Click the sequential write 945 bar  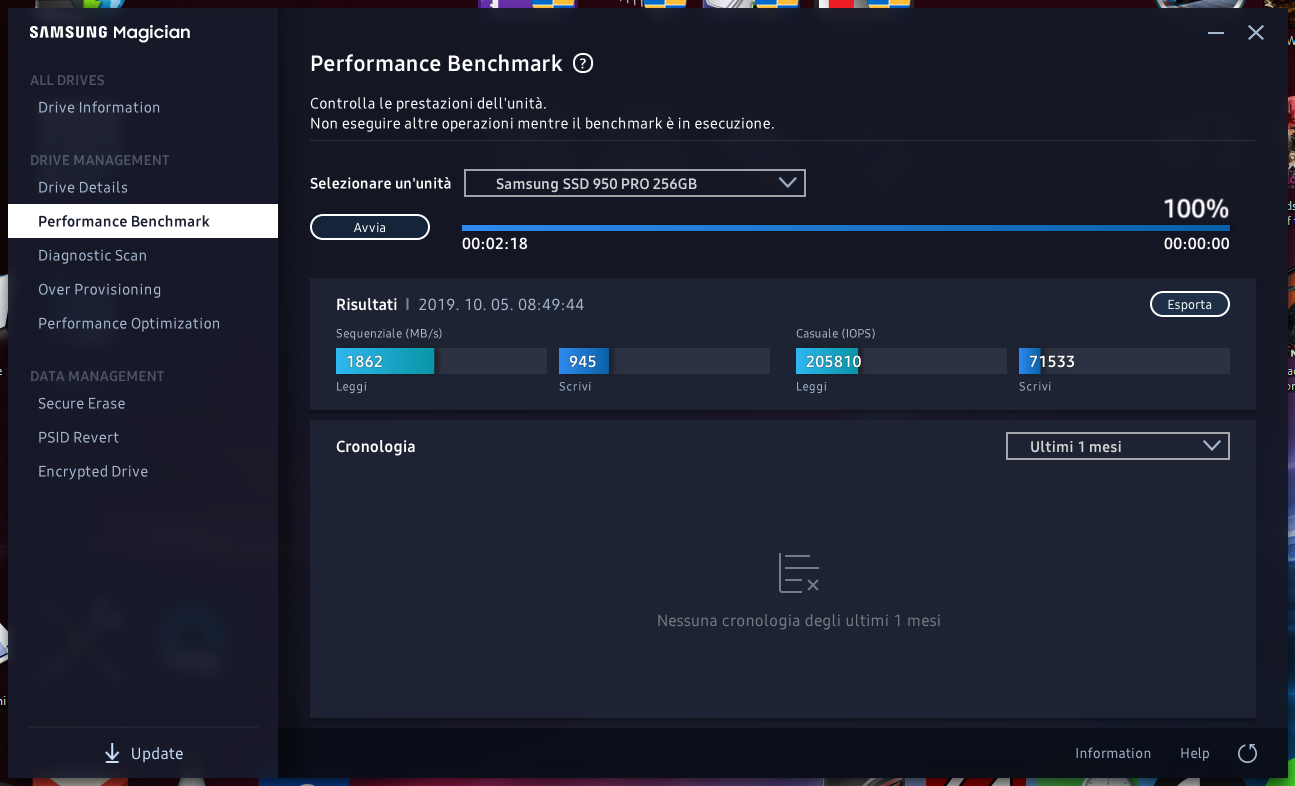664,361
